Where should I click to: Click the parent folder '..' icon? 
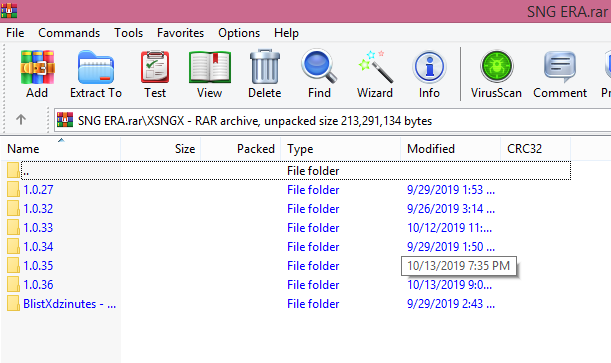[x=13, y=171]
